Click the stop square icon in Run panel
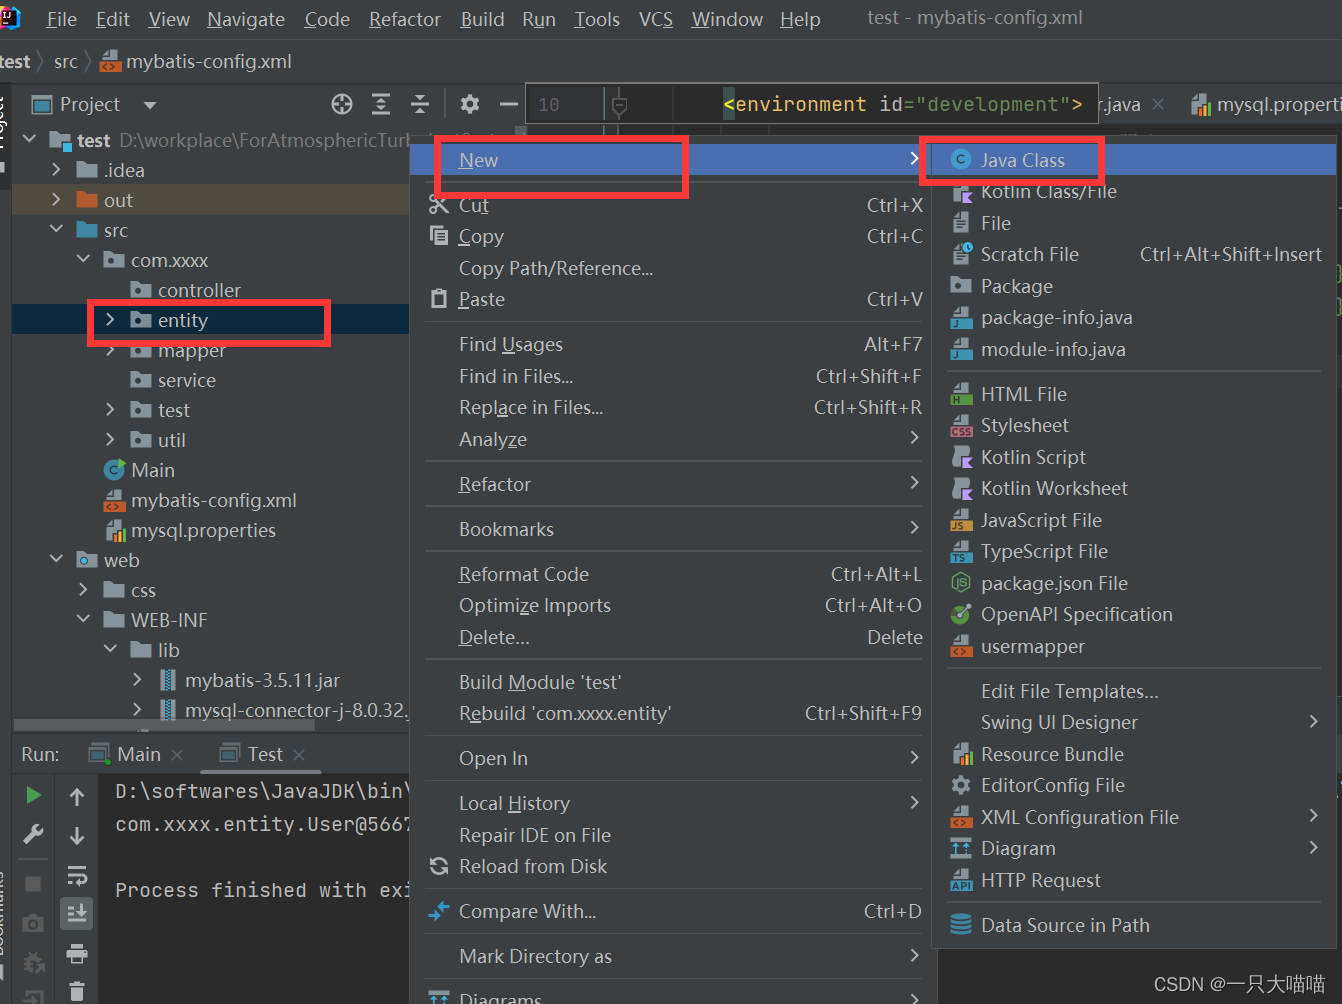The width and height of the screenshot is (1342, 1004). [33, 884]
